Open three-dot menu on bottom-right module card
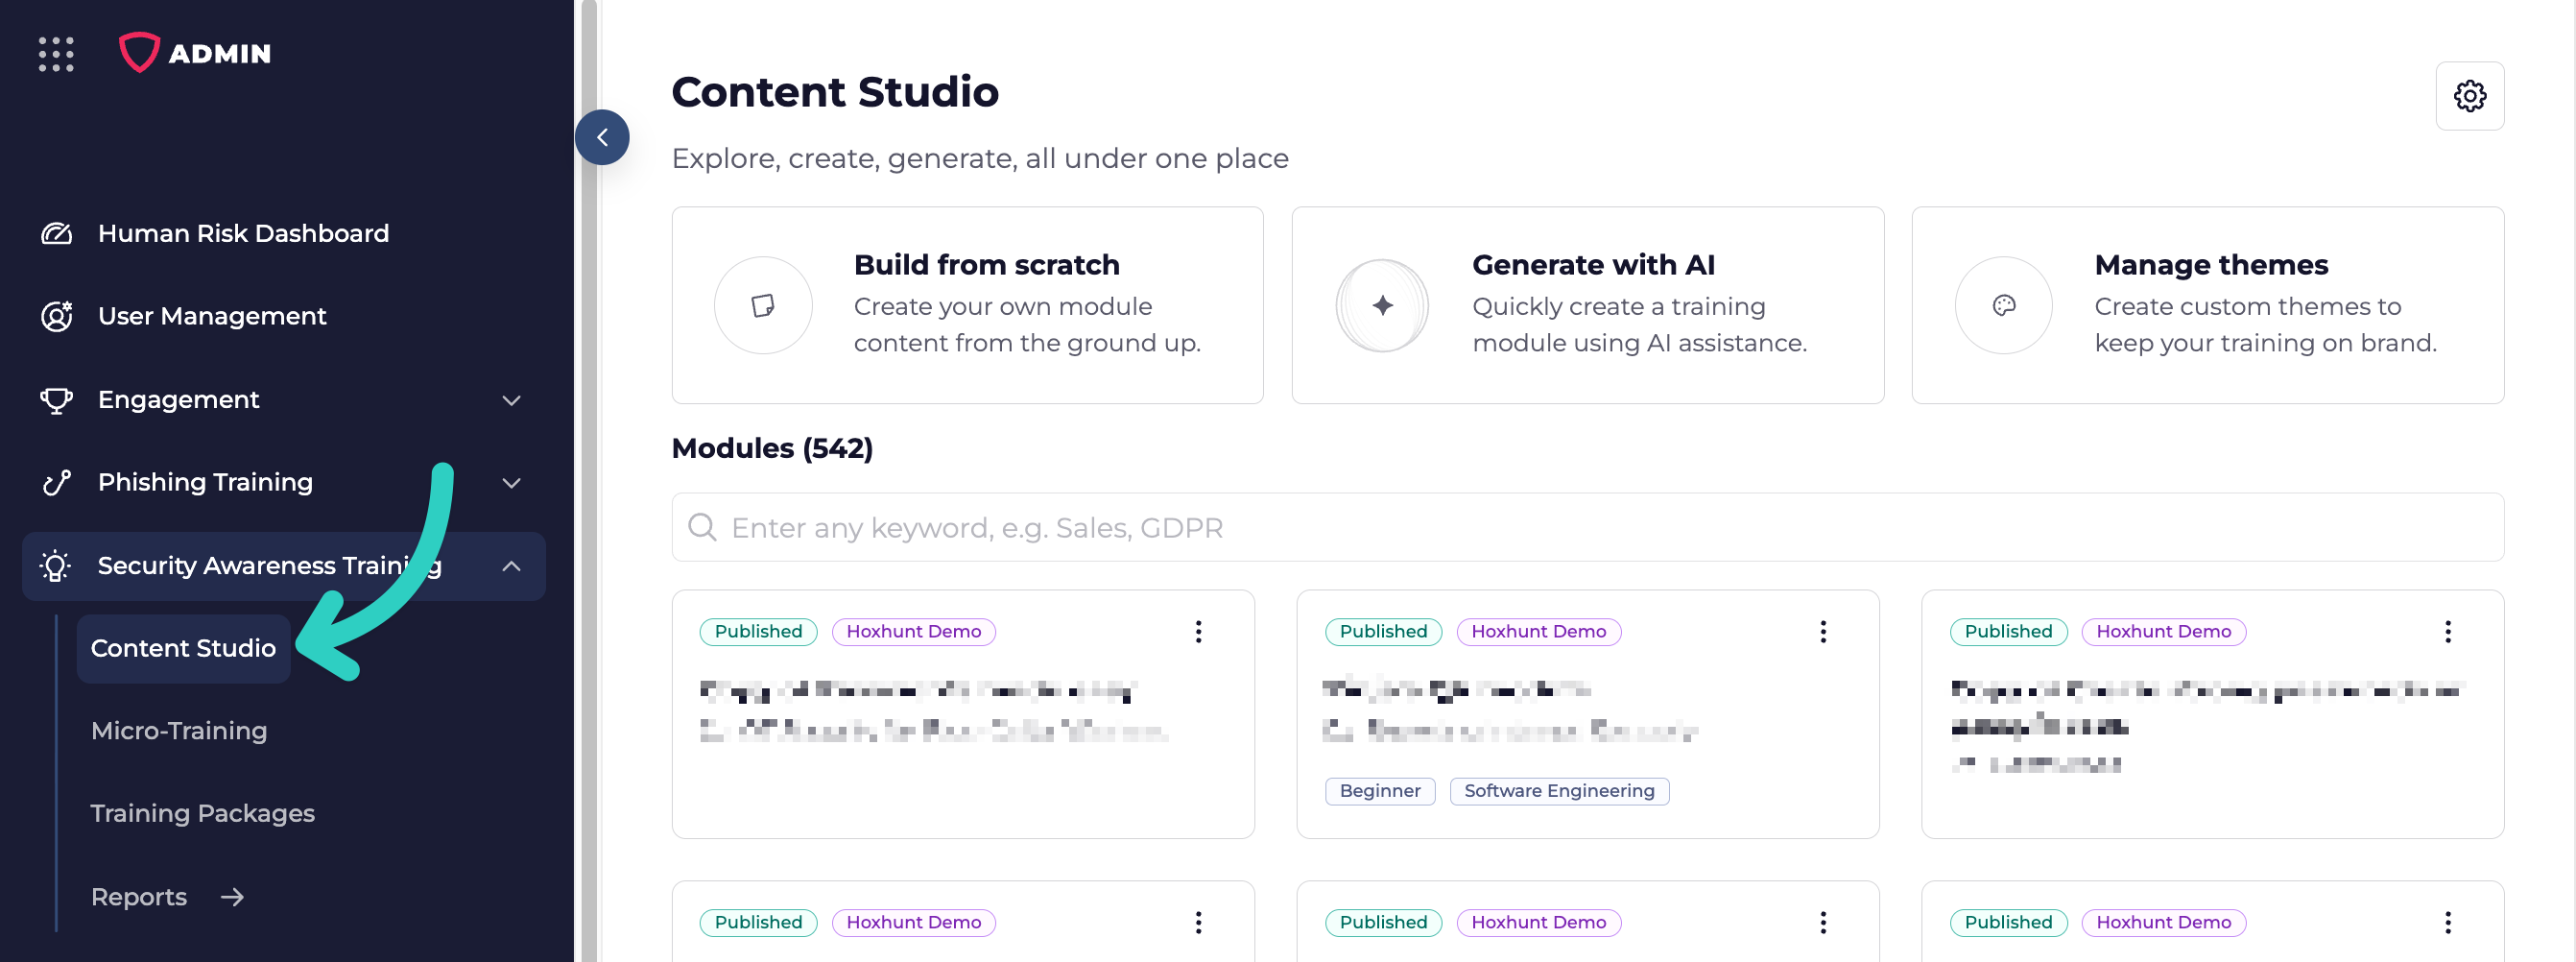The height and width of the screenshot is (962, 2576). 2448,922
